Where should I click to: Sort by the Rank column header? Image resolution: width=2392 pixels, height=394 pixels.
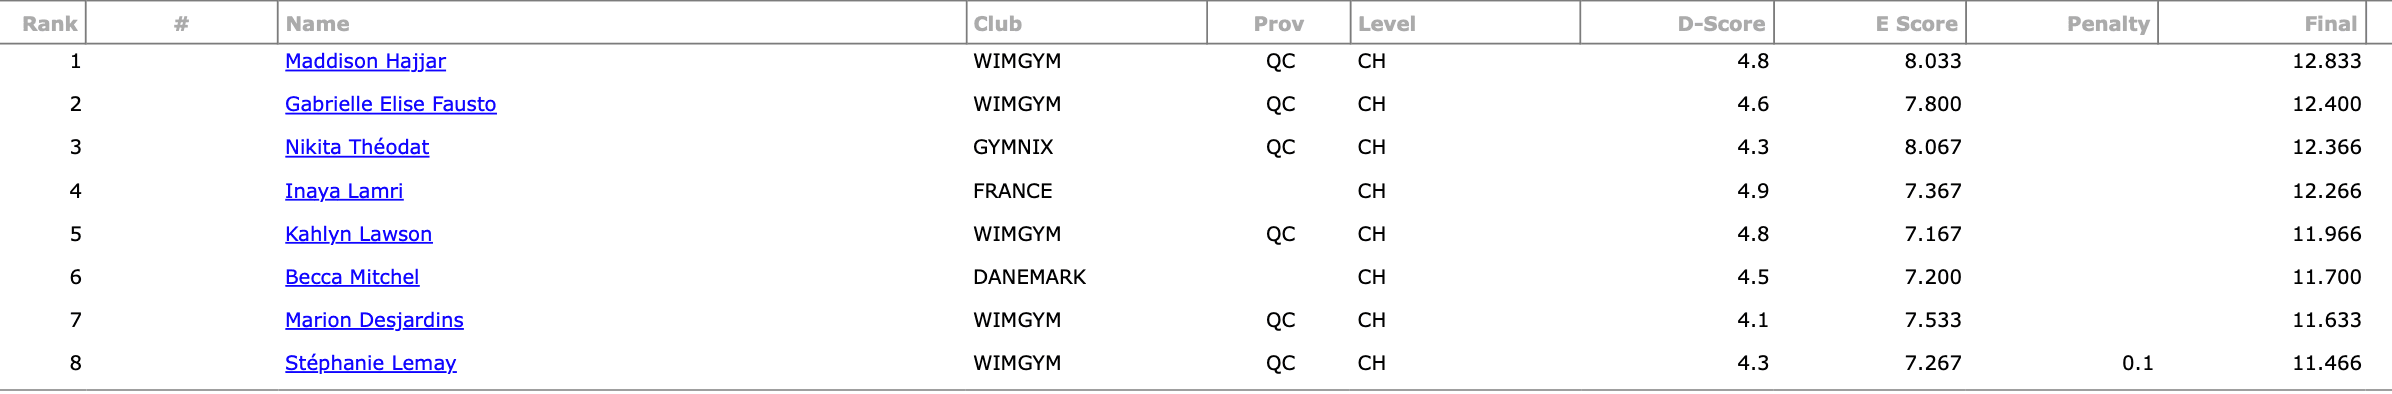click(x=50, y=24)
